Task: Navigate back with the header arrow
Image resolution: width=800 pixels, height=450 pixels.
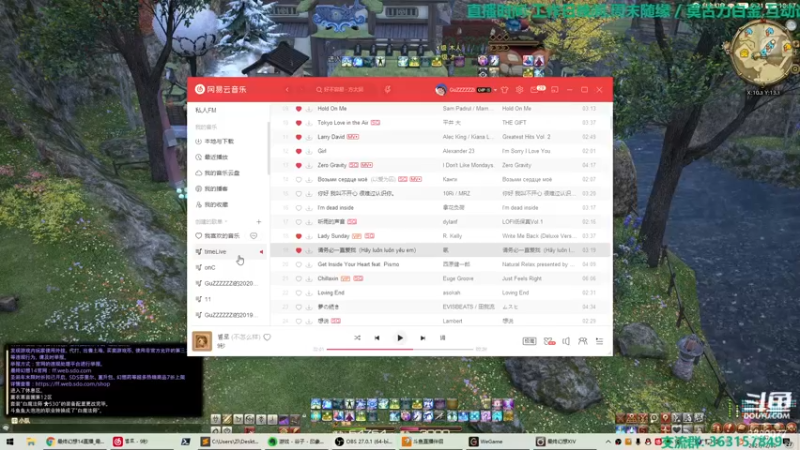Action: 287,89
